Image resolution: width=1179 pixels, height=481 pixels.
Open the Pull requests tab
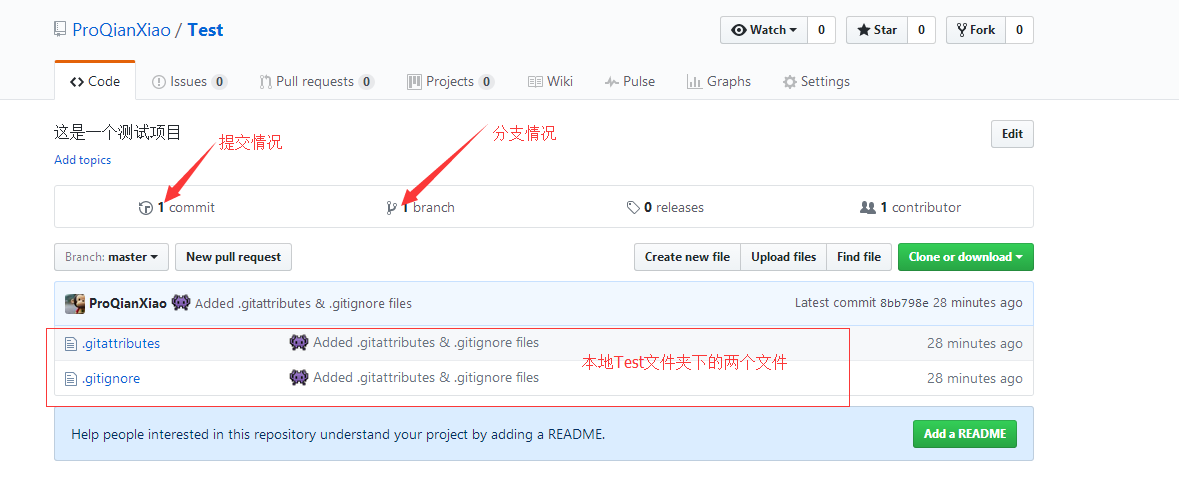click(317, 81)
